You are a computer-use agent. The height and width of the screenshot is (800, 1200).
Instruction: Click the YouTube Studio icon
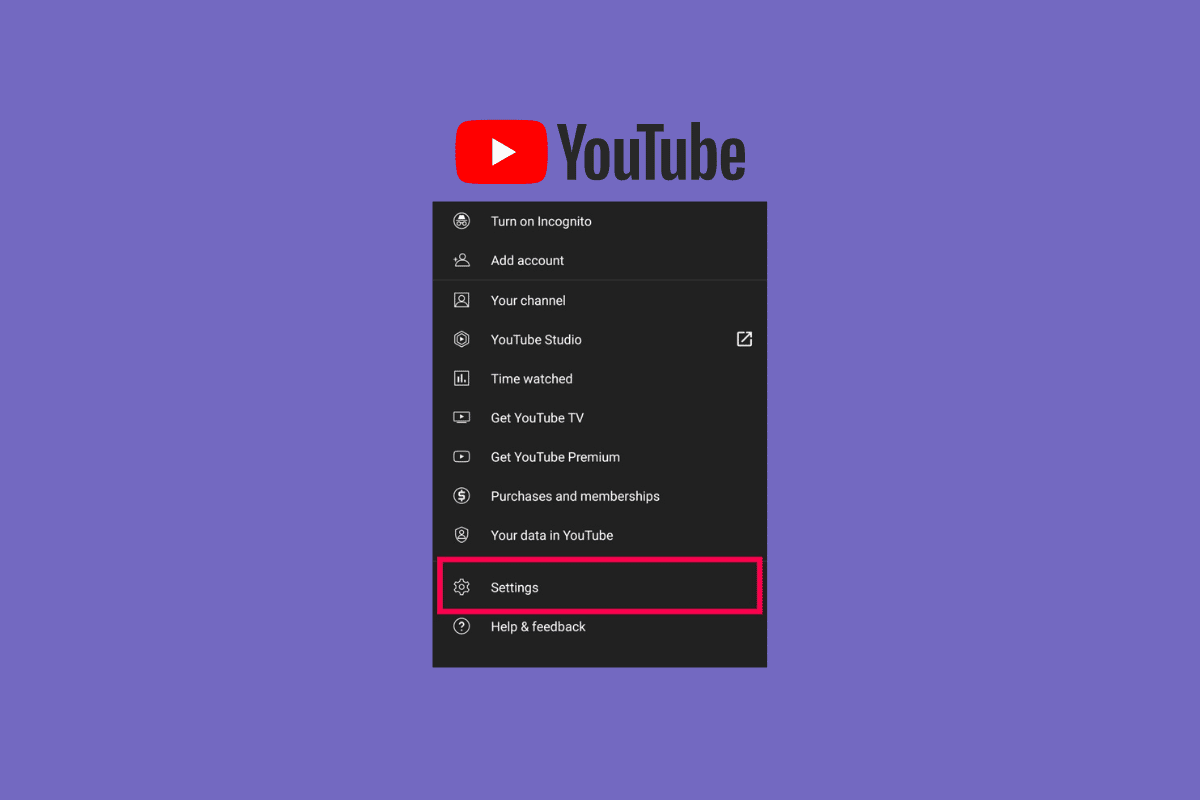click(x=461, y=339)
